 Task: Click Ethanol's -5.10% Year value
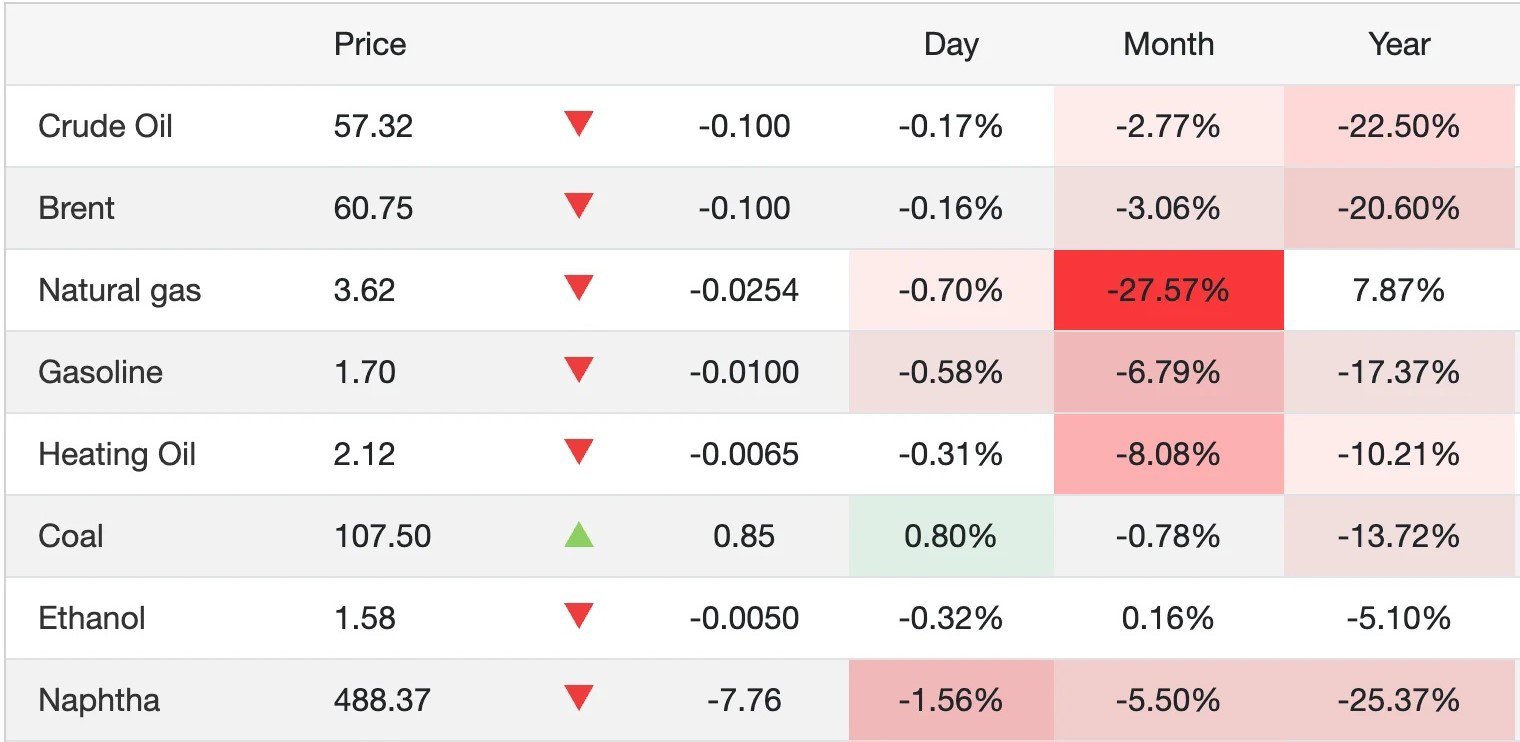1399,618
